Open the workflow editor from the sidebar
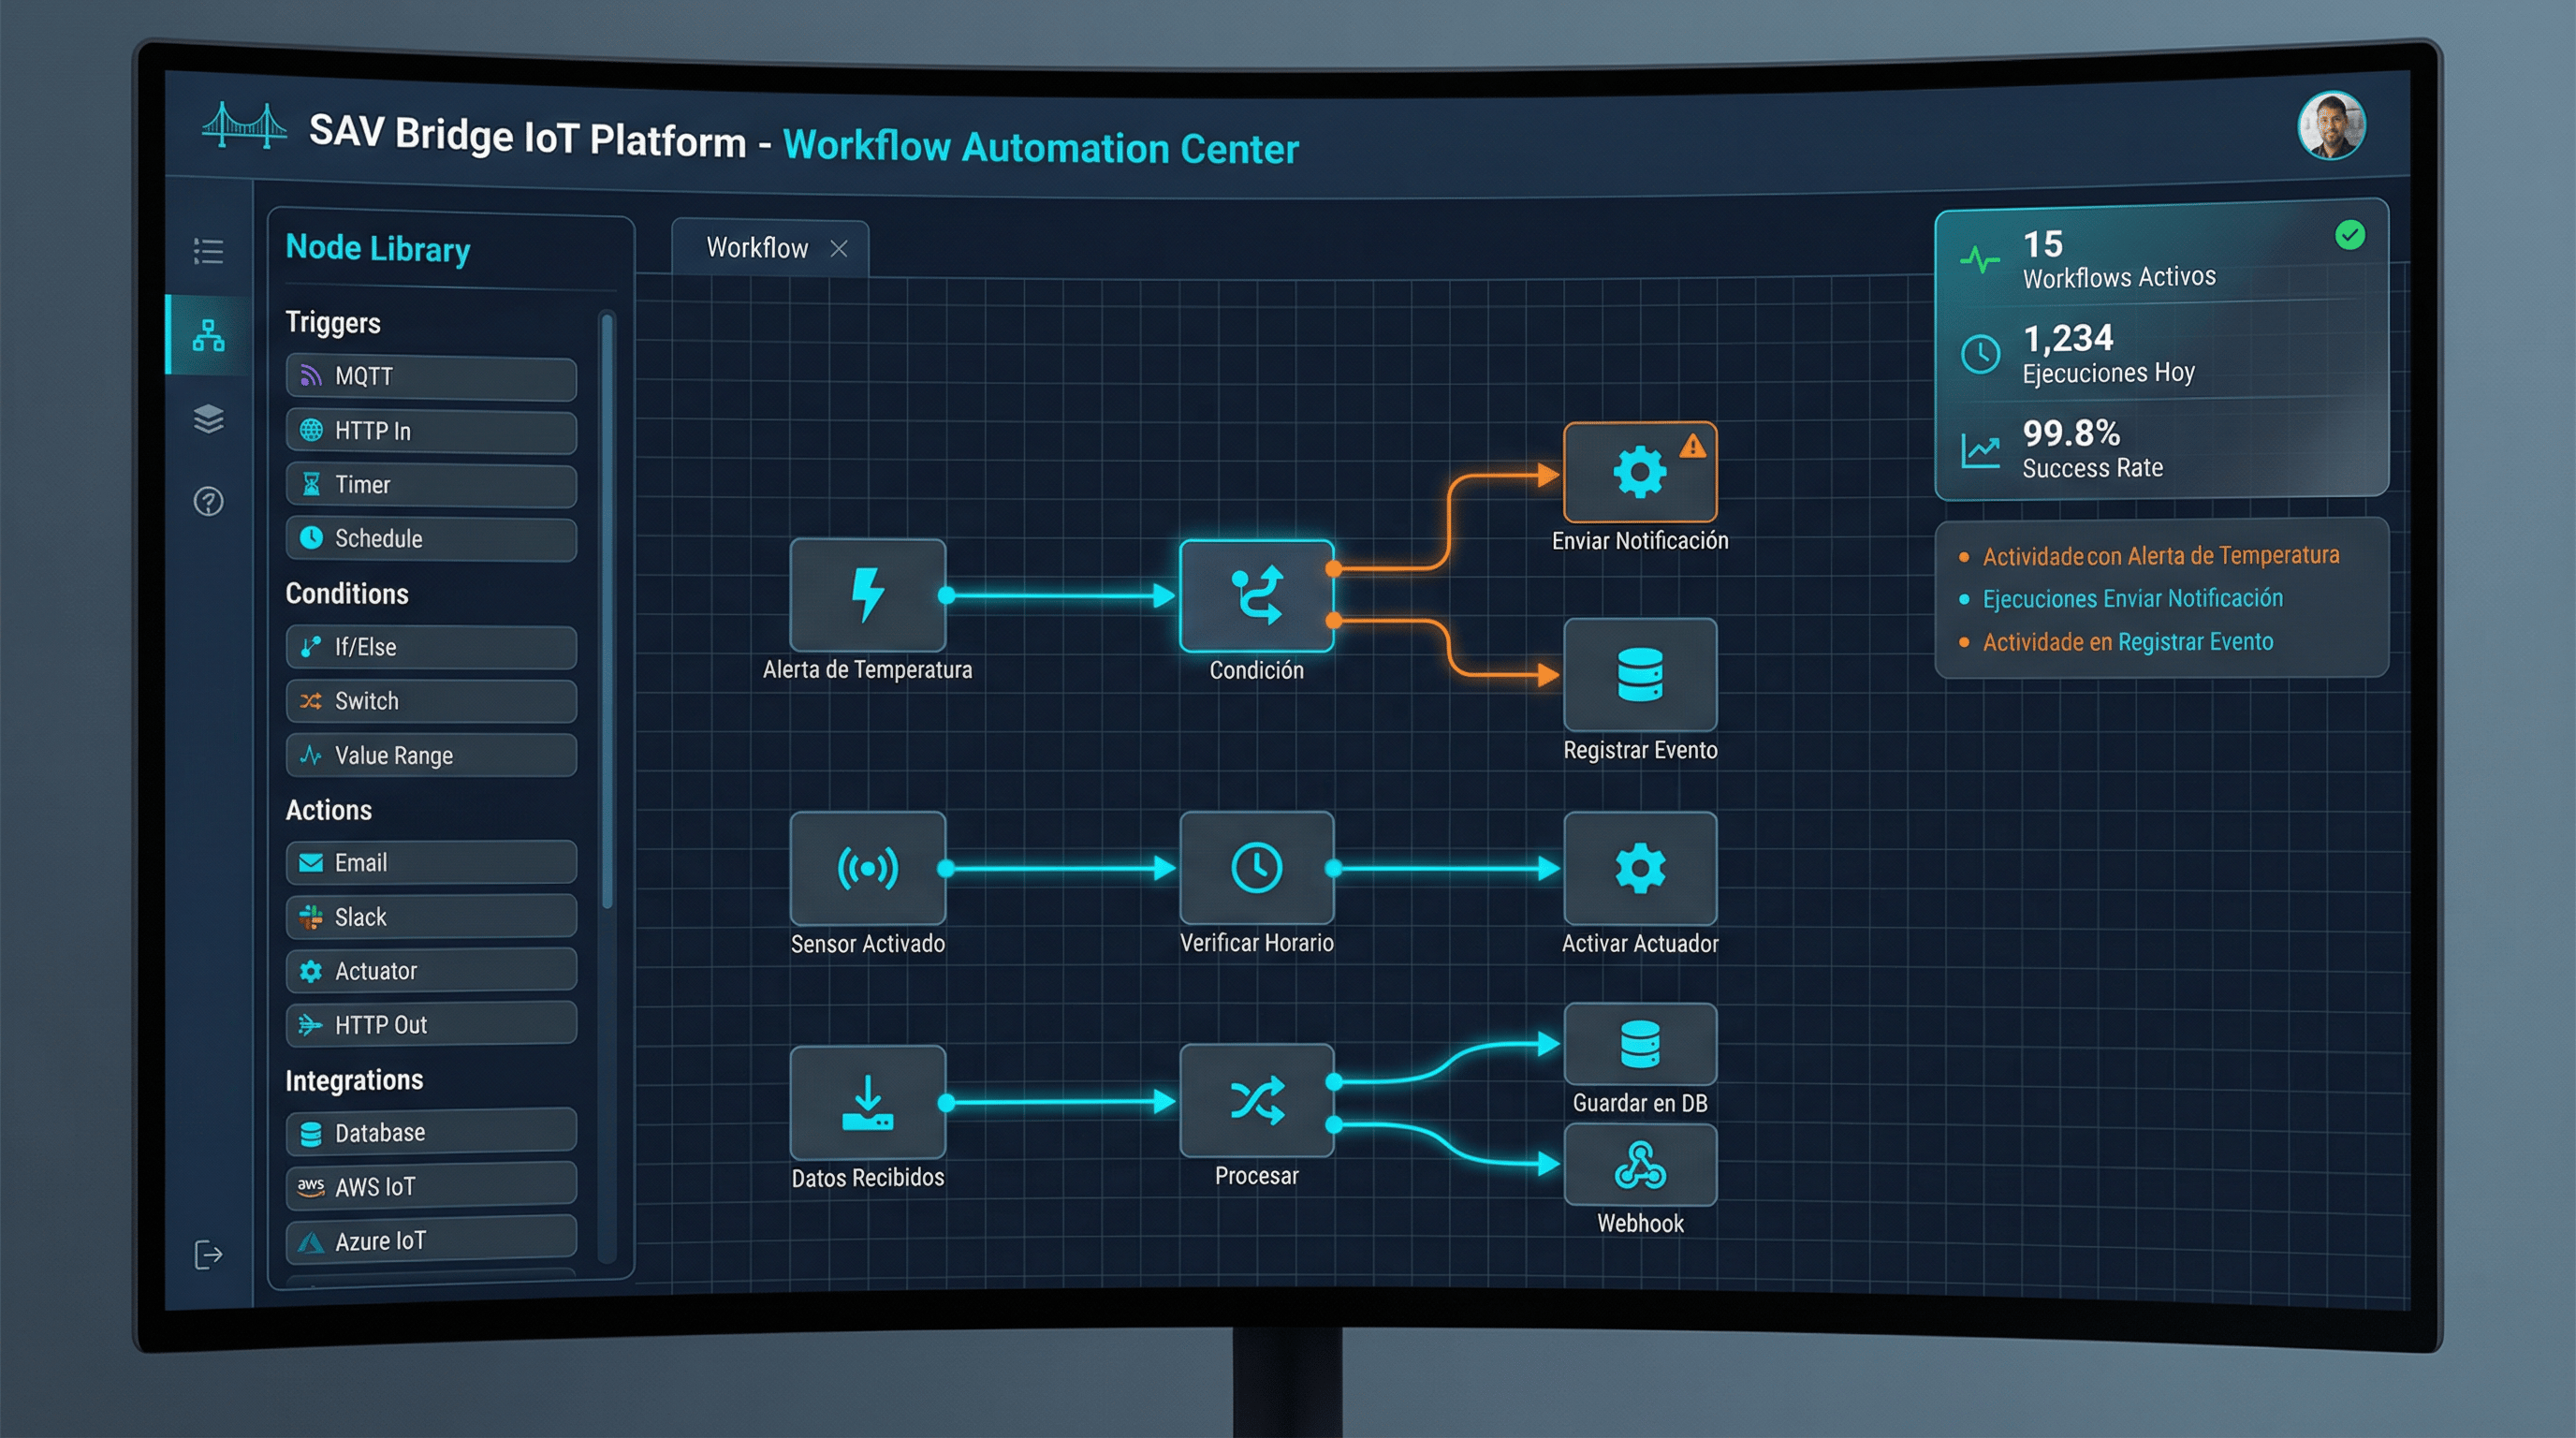The image size is (2576, 1438). point(208,333)
